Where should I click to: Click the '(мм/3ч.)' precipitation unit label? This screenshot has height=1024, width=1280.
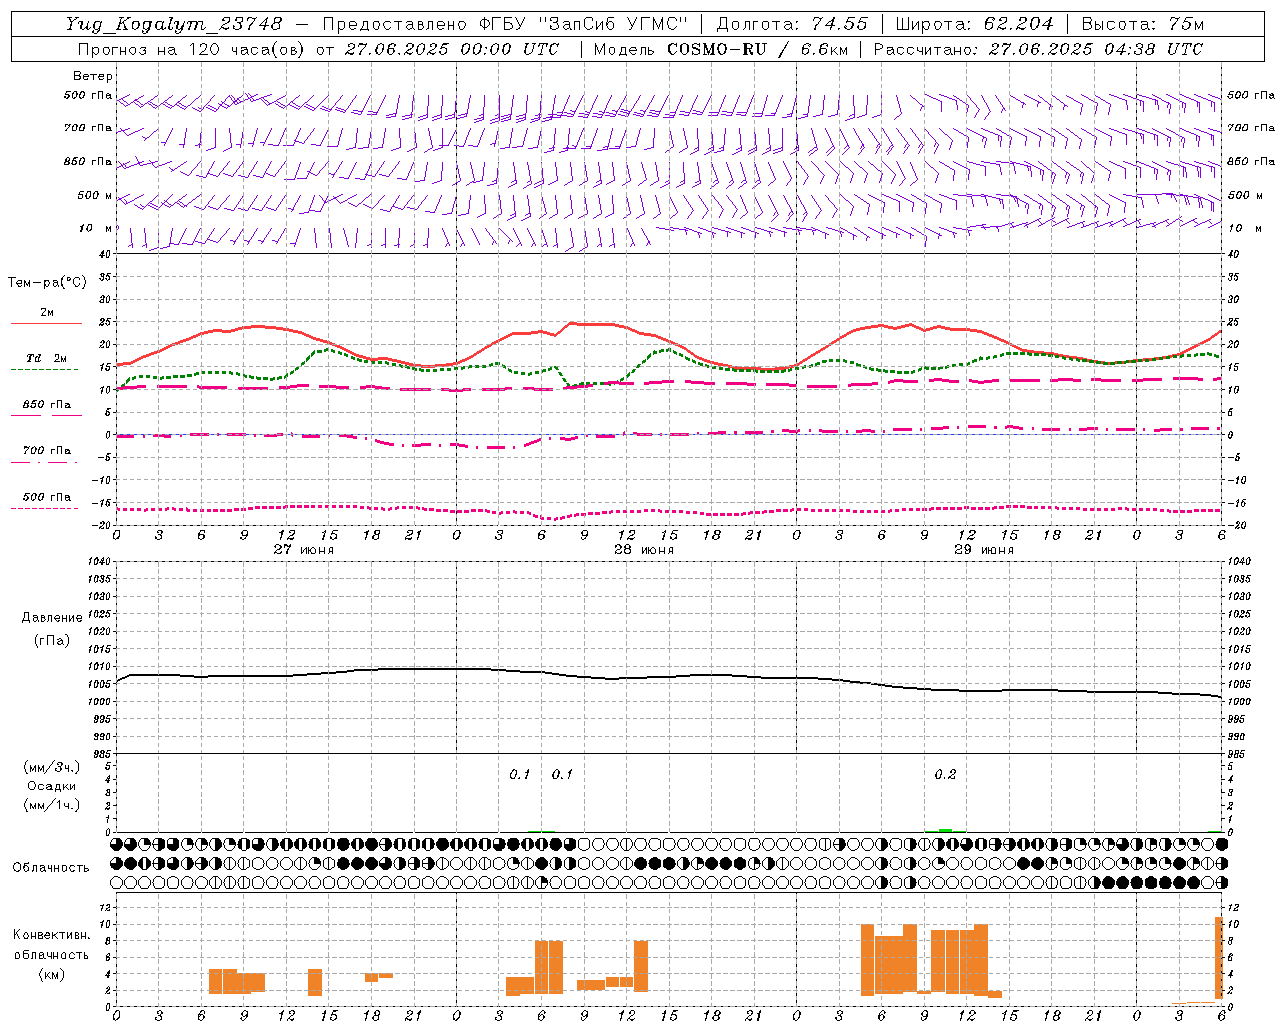point(52,768)
